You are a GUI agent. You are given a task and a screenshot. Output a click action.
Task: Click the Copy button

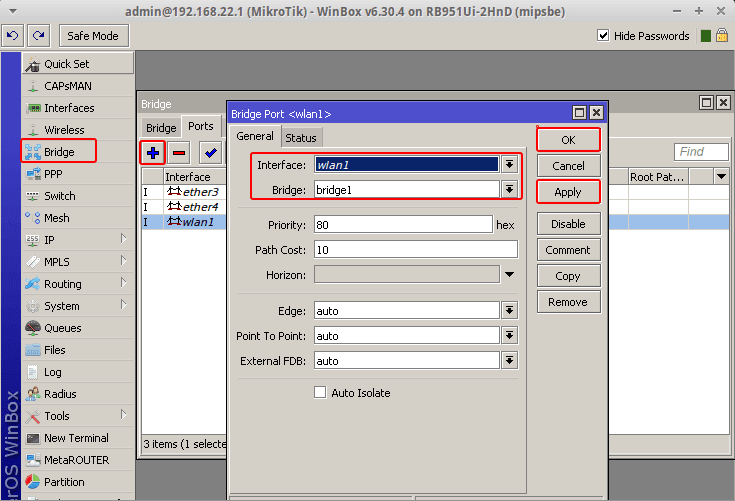click(568, 276)
